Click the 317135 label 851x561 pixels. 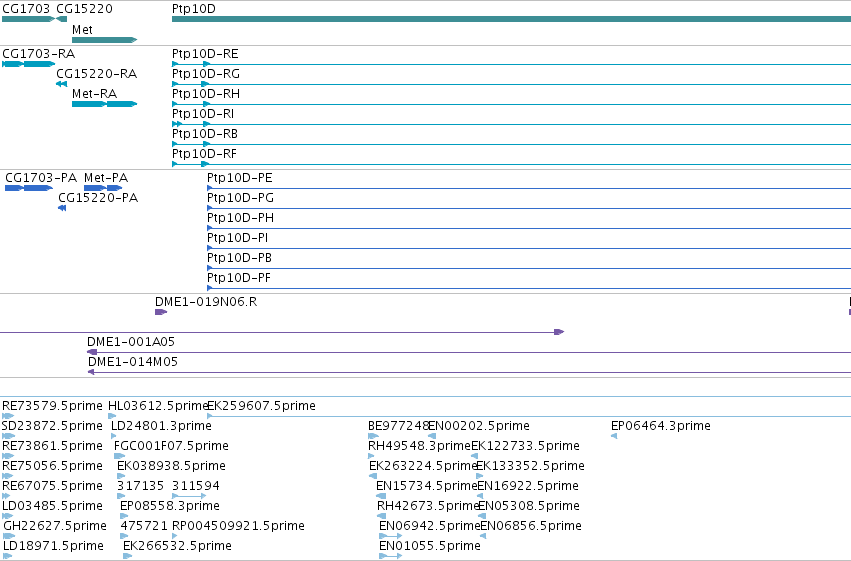(141, 486)
